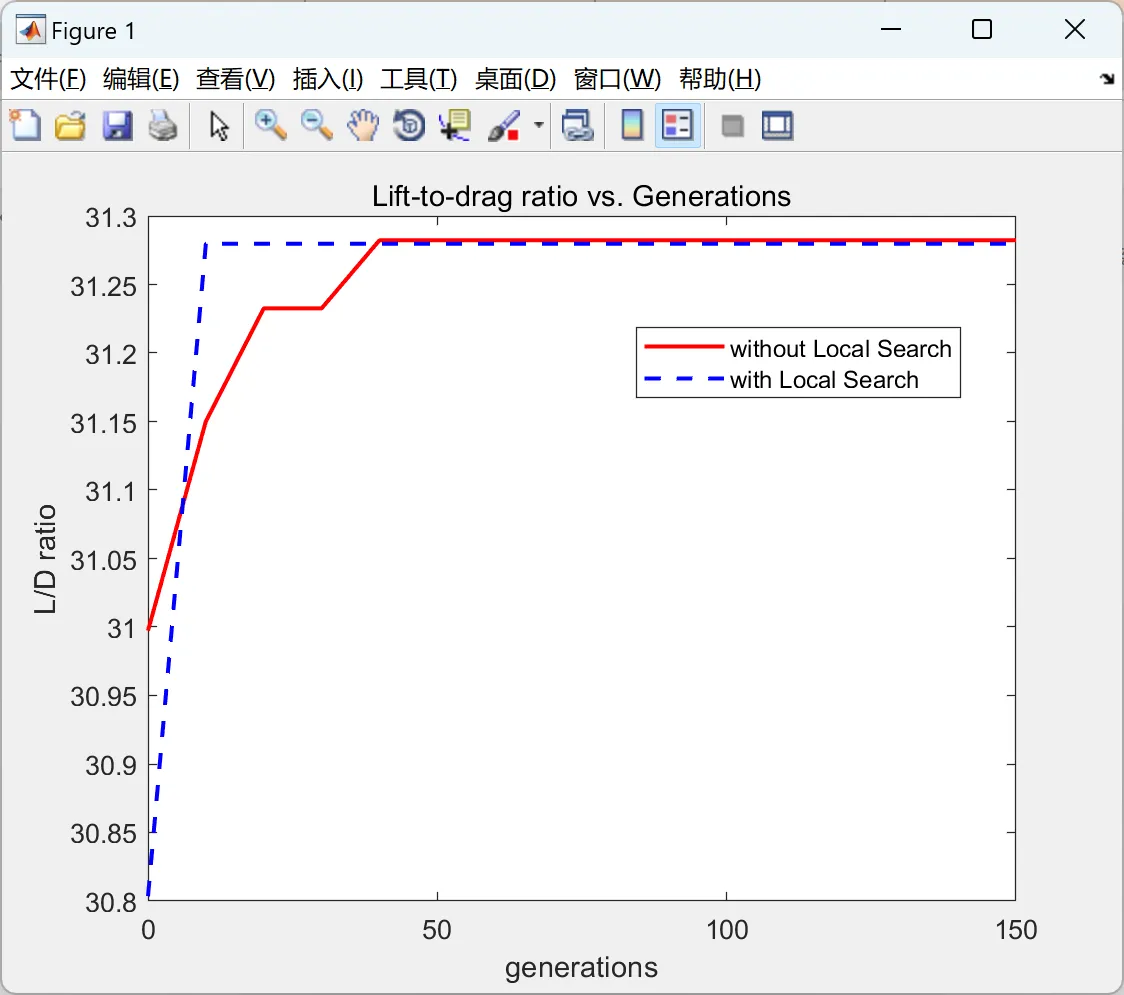Viewport: 1124px width, 995px height.
Task: Select the Rotate 3D tool
Action: pos(409,125)
